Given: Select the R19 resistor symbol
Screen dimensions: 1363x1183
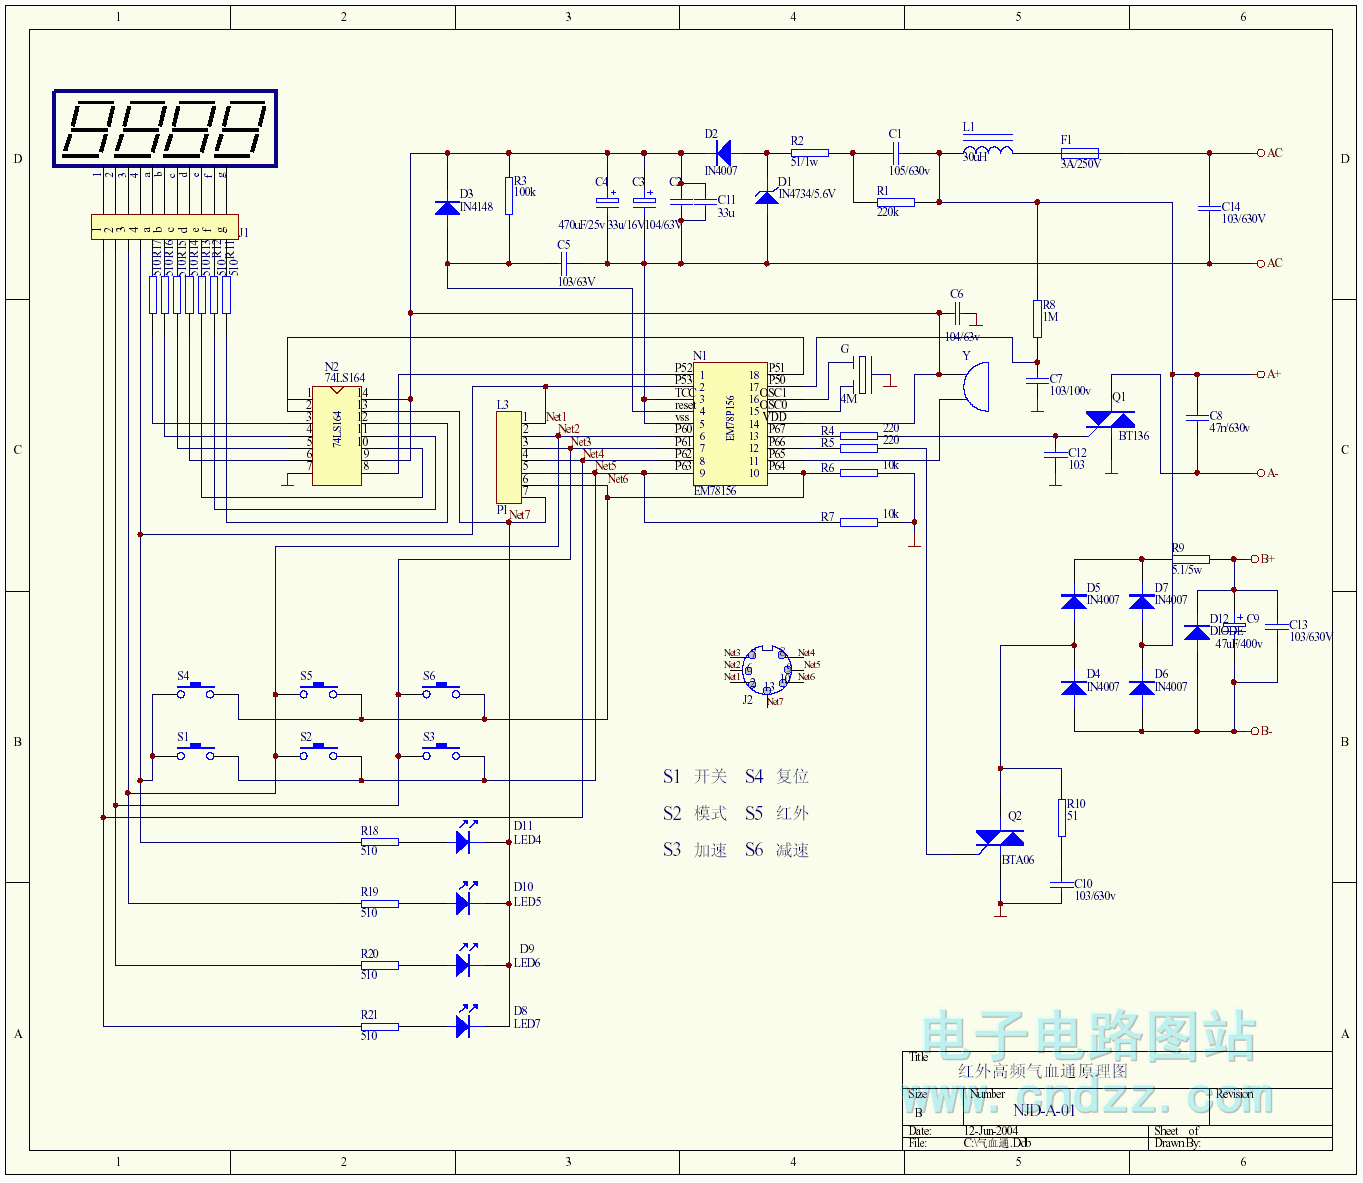Looking at the screenshot, I should pos(379,904).
